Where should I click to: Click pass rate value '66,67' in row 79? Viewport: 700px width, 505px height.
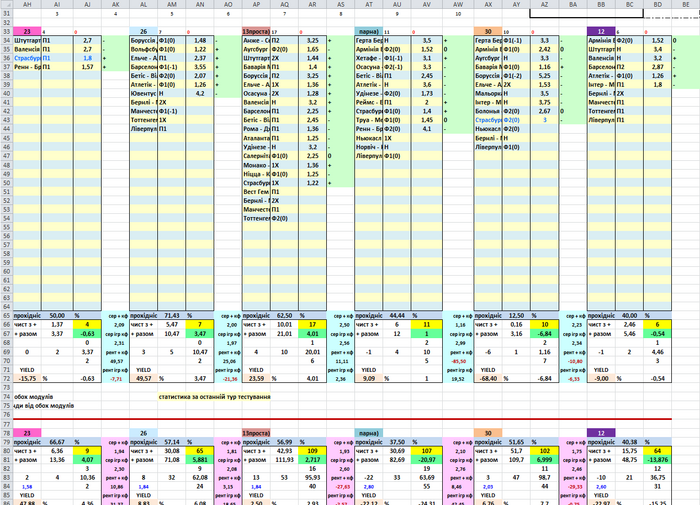(x=57, y=442)
